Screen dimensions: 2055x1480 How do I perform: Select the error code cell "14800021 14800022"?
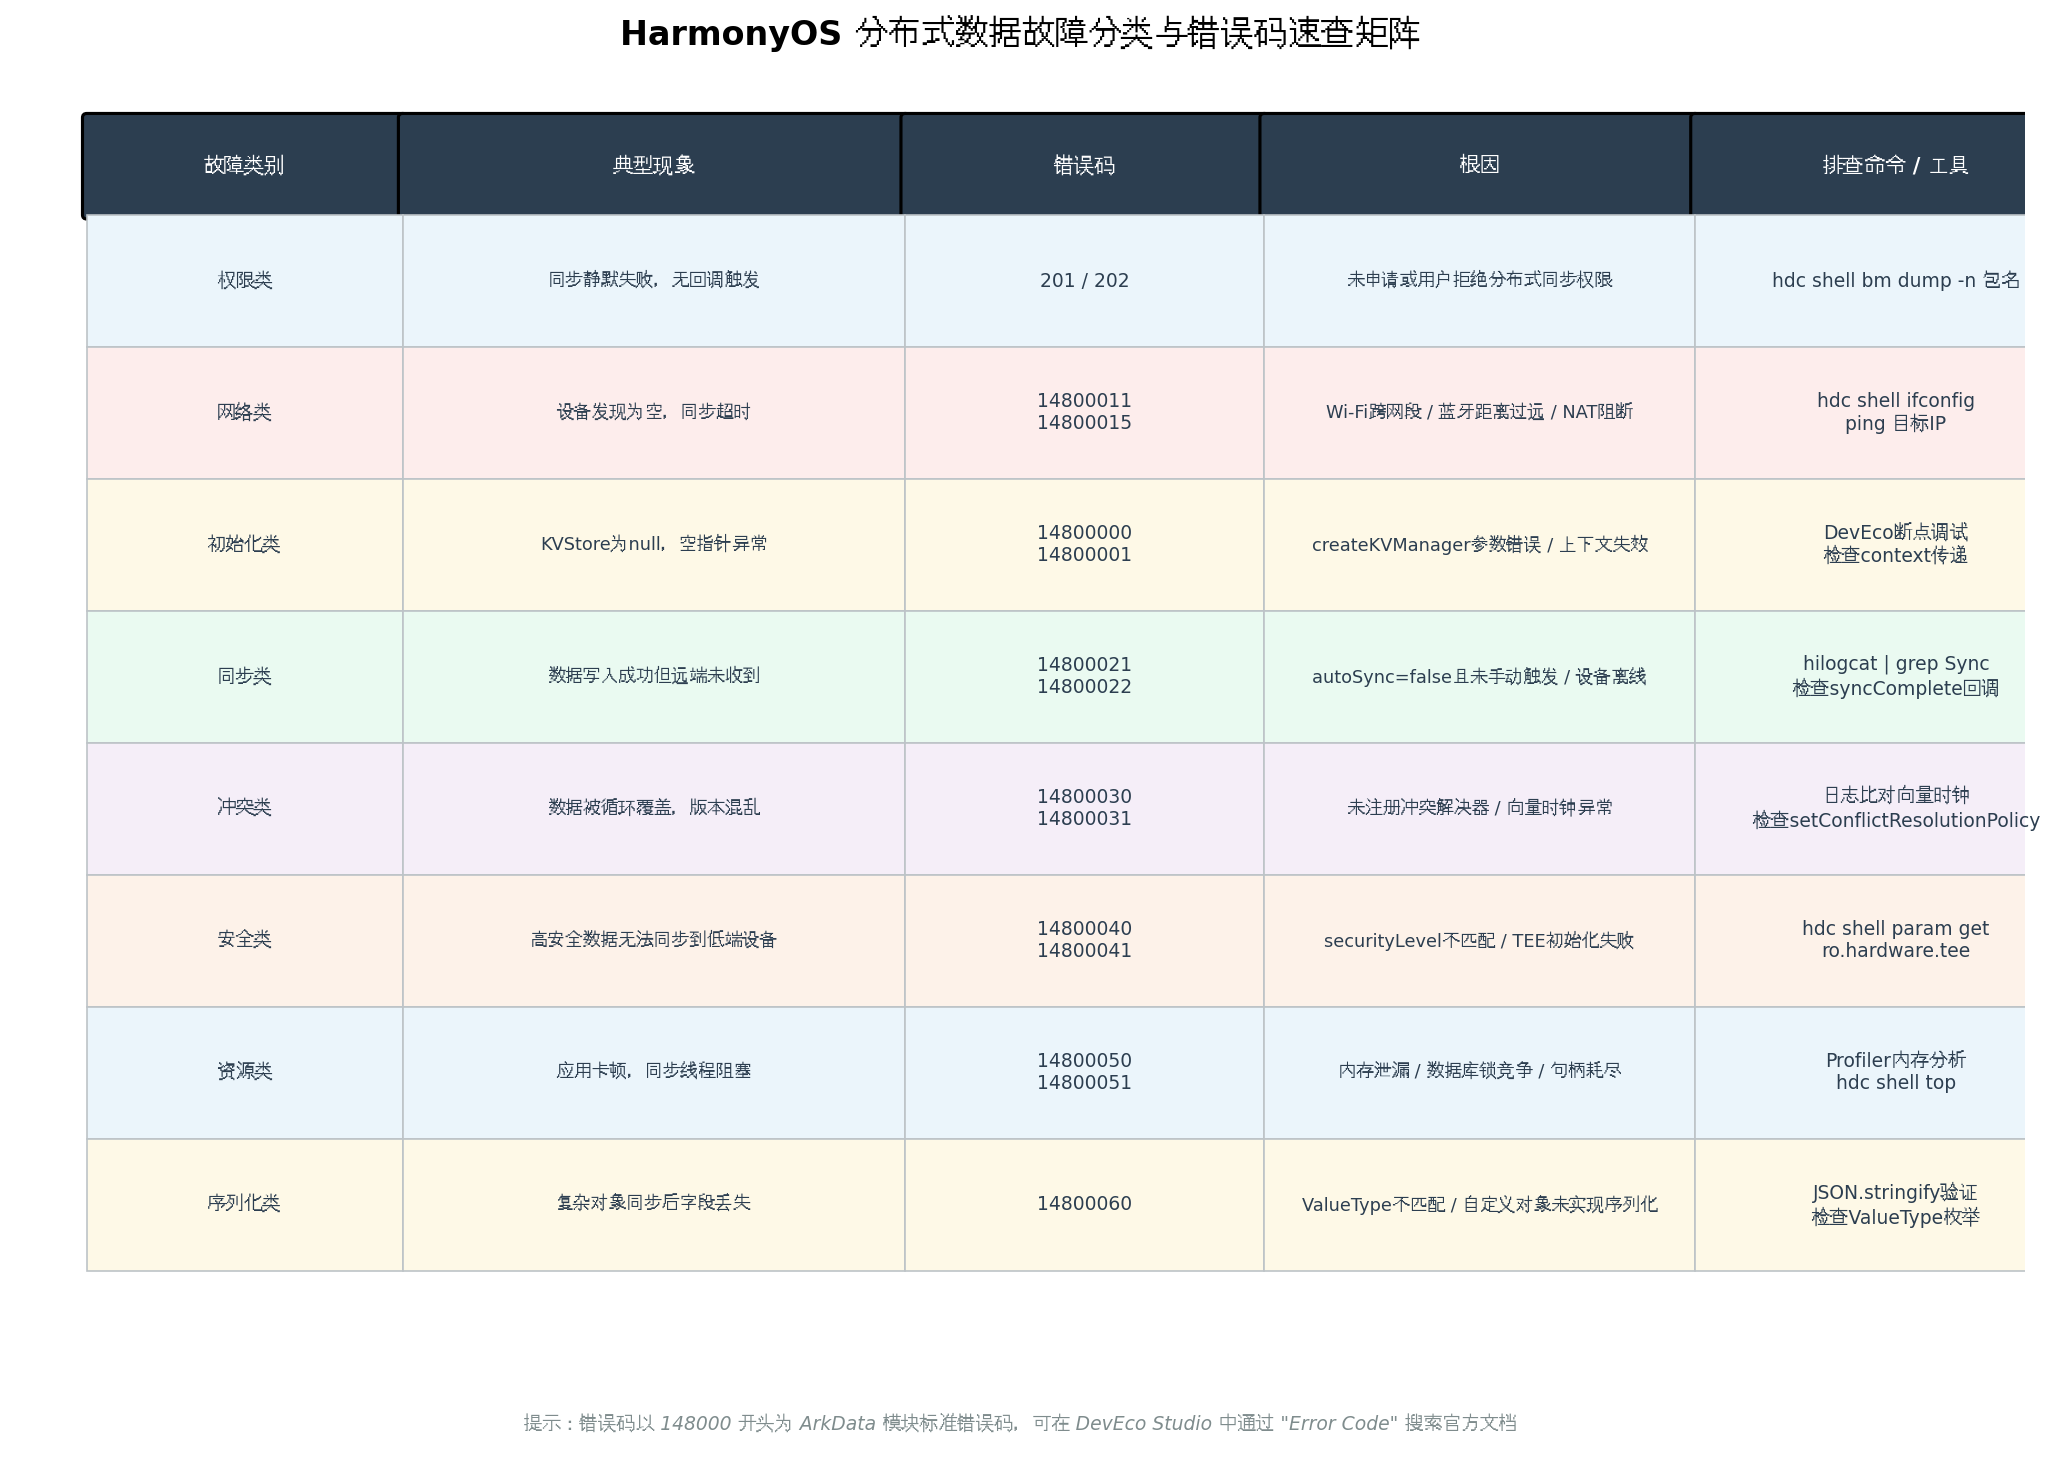tap(1084, 677)
